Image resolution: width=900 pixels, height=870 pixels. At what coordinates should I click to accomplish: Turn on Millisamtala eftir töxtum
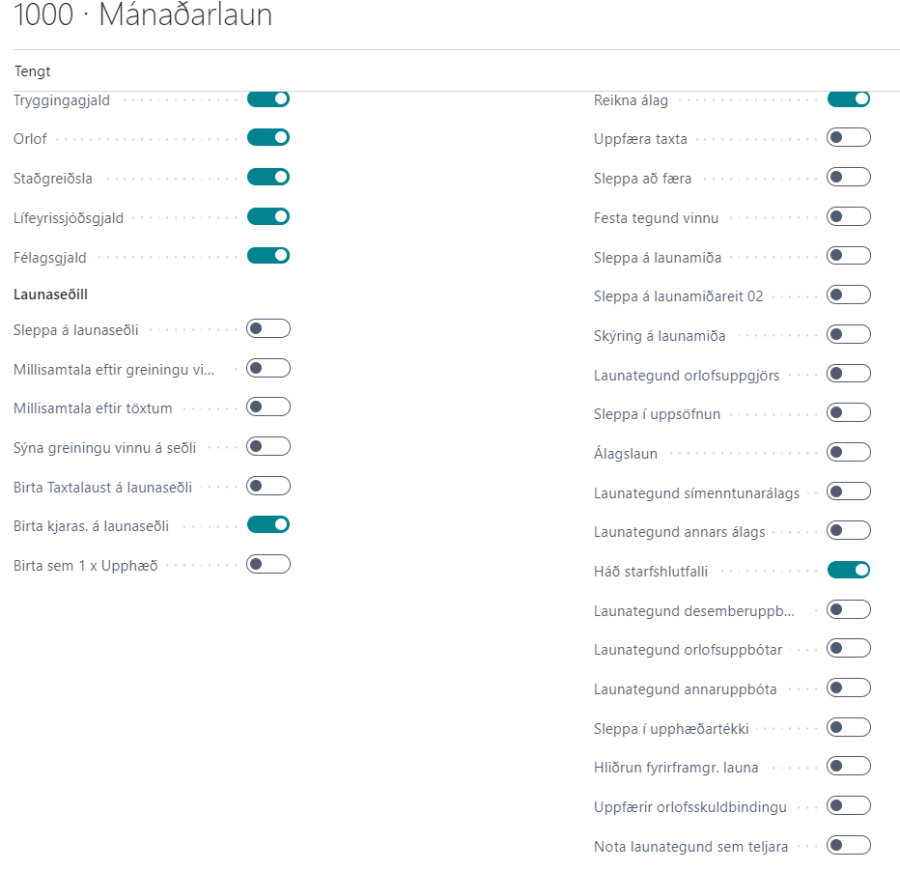click(268, 407)
